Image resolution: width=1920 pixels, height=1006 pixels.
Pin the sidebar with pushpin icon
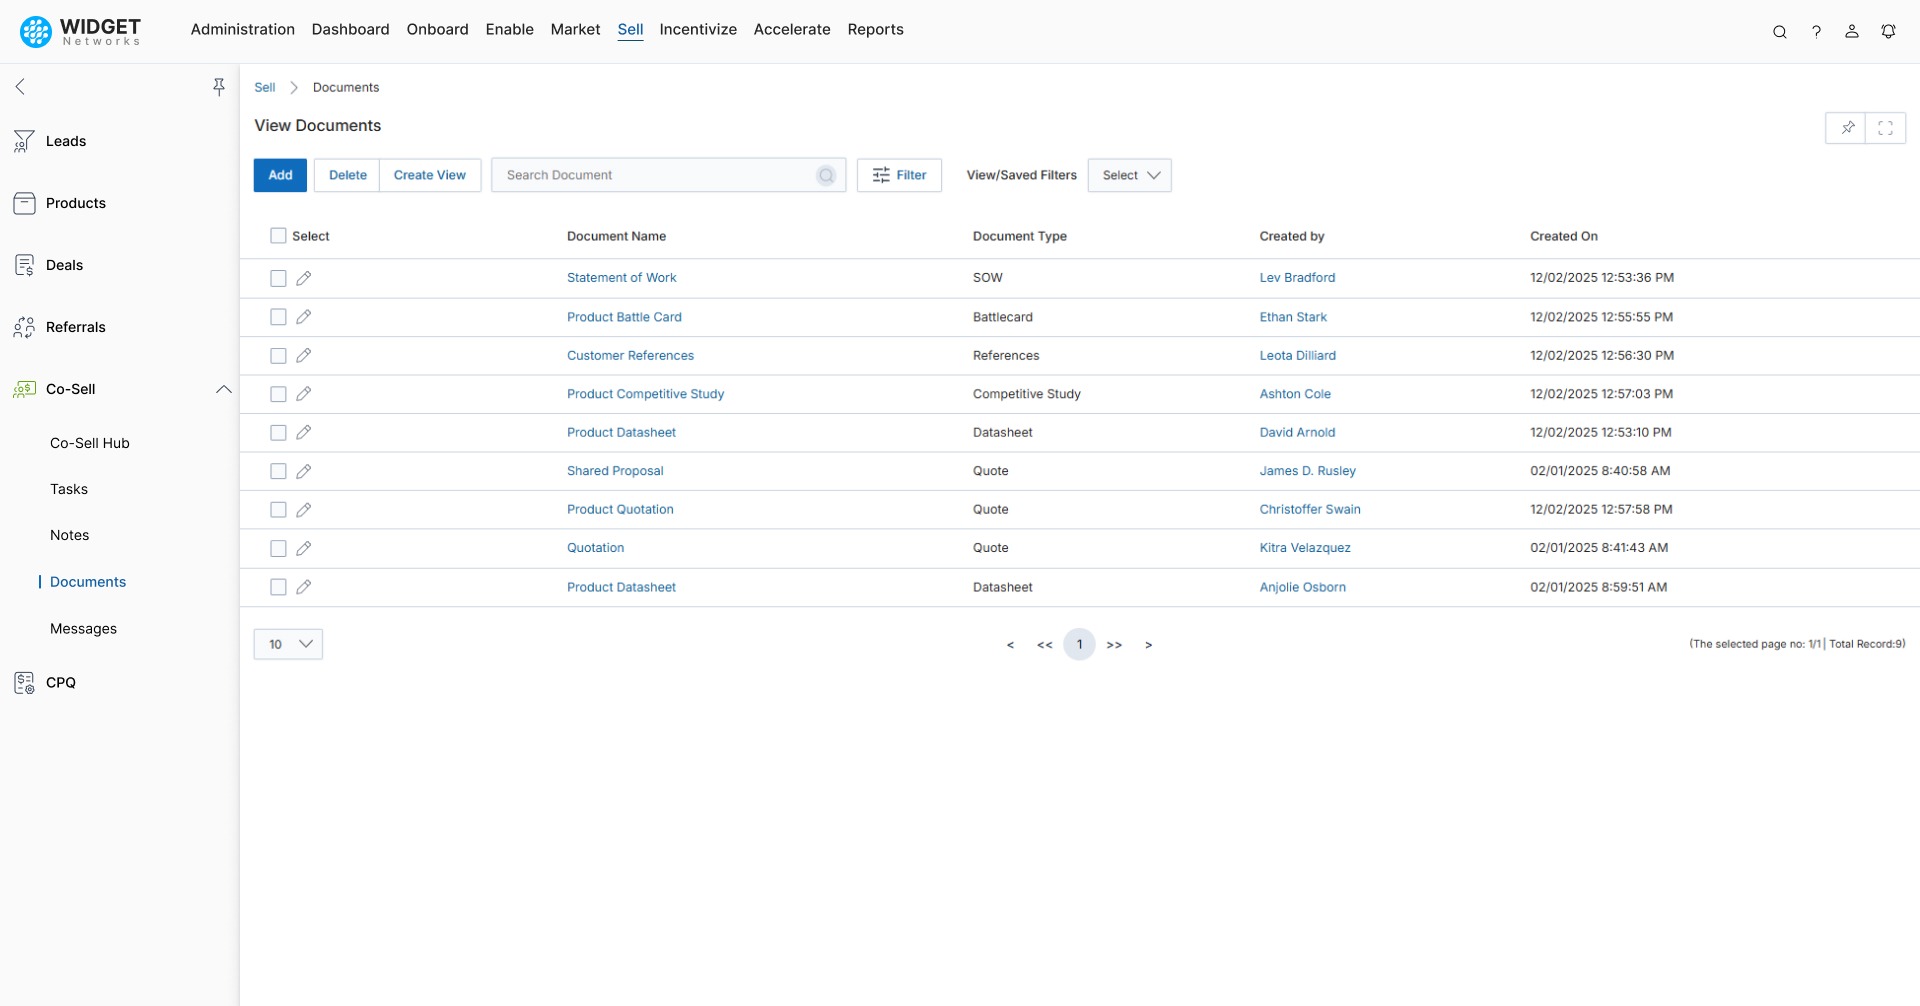pyautogui.click(x=218, y=87)
